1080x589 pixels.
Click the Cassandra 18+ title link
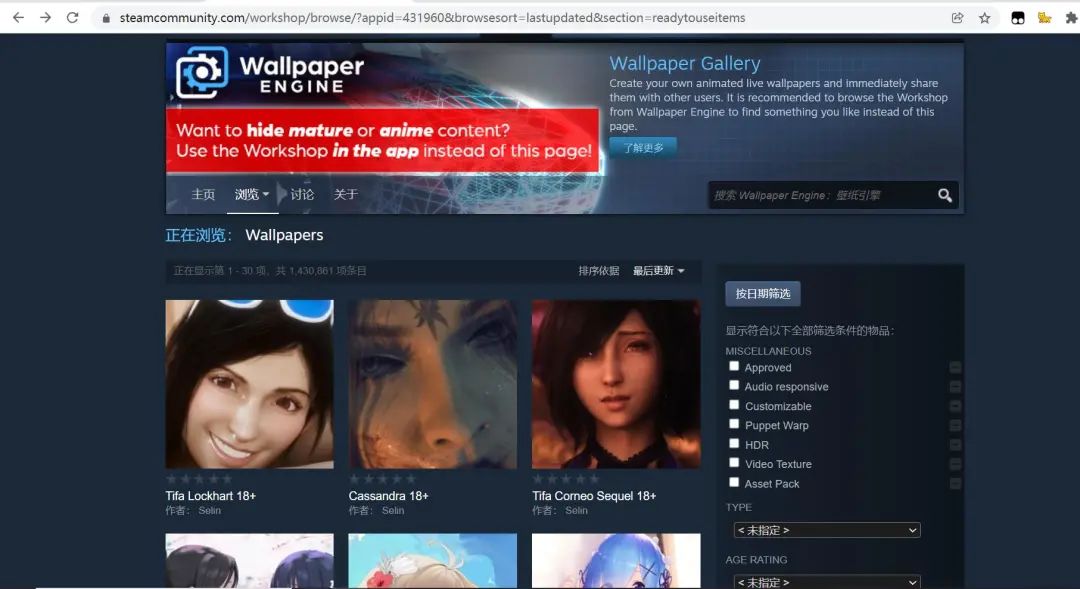[x=388, y=495]
